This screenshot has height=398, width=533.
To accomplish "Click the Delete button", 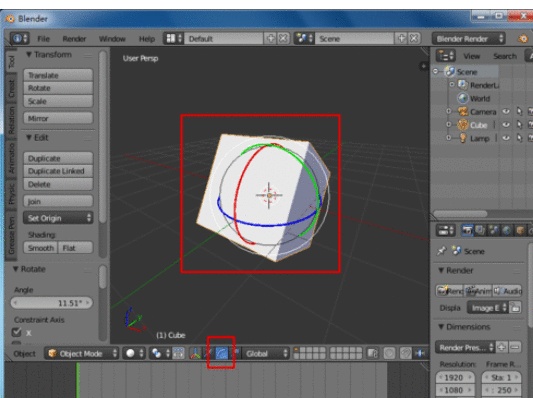I will (58, 184).
